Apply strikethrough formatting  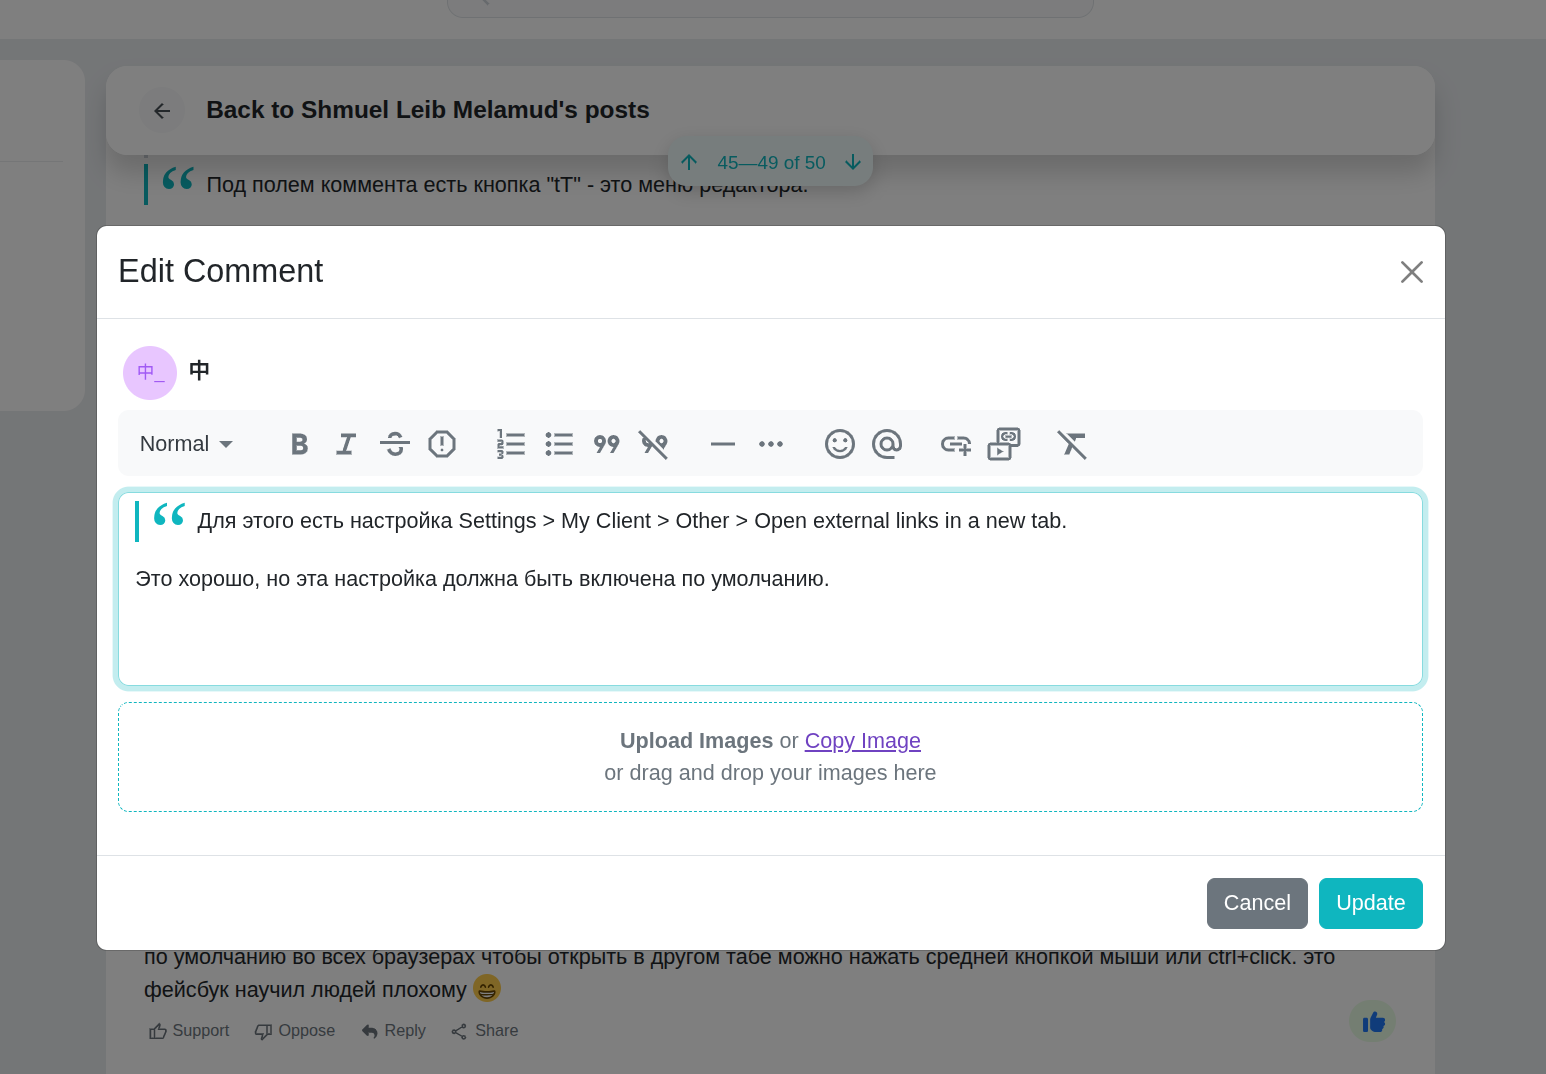click(395, 444)
